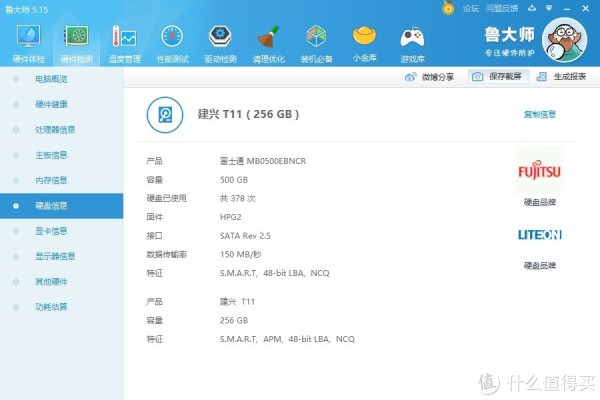This screenshot has height=400, width=600.
Task: Click 复制信息 copy info link
Action: (x=540, y=114)
